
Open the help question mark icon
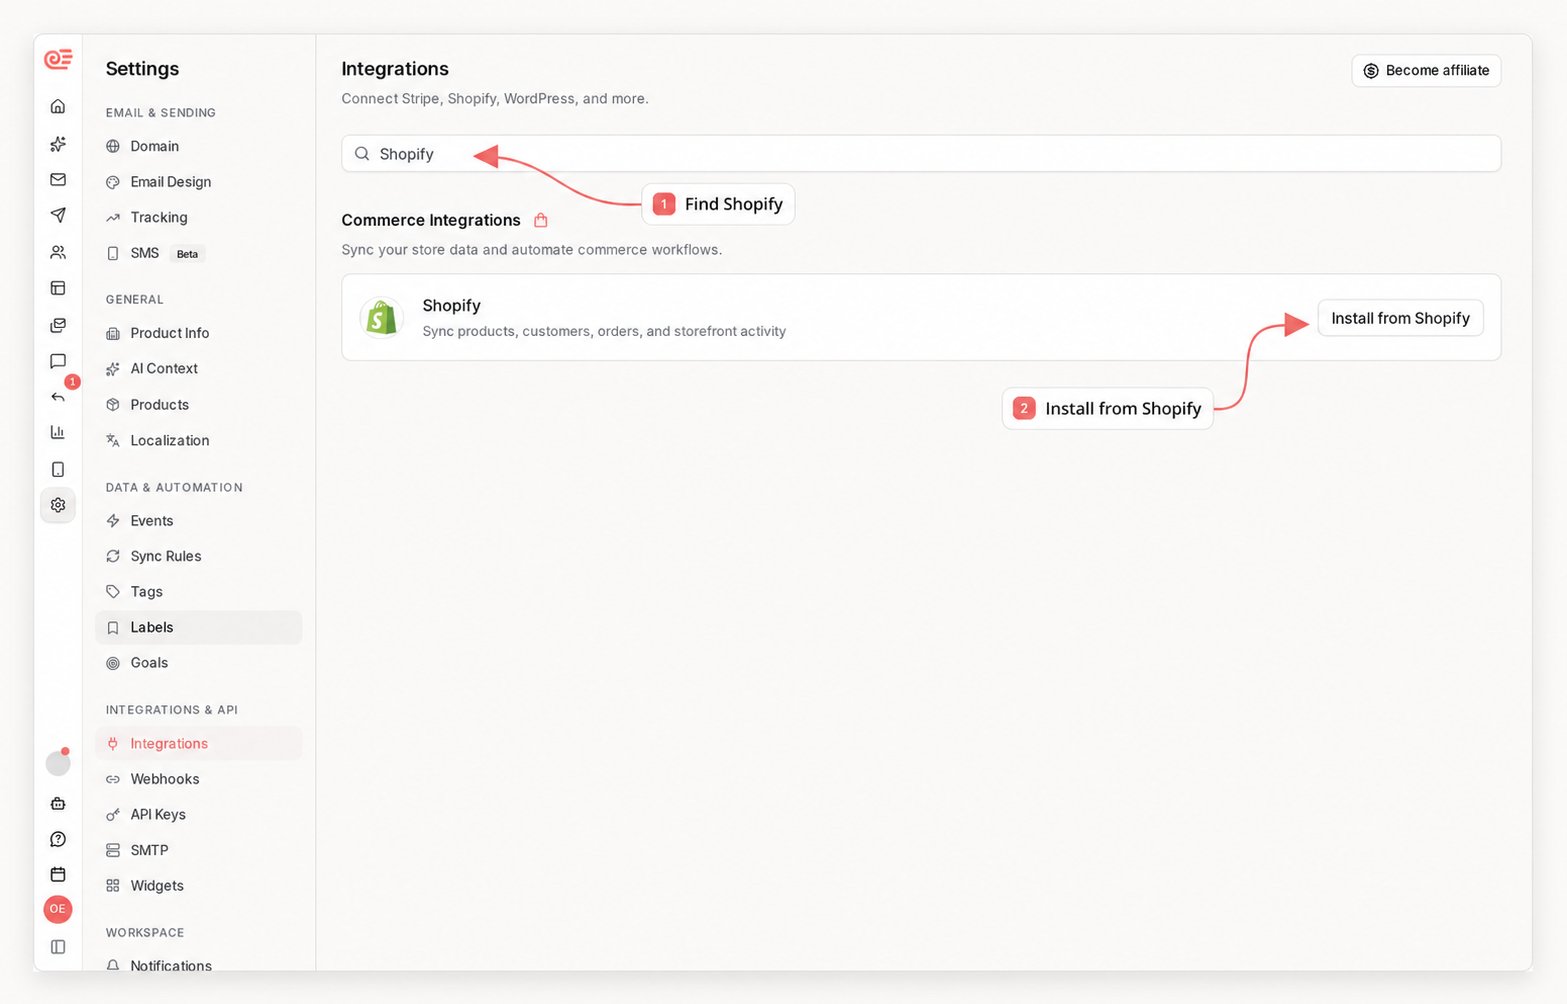tap(58, 839)
